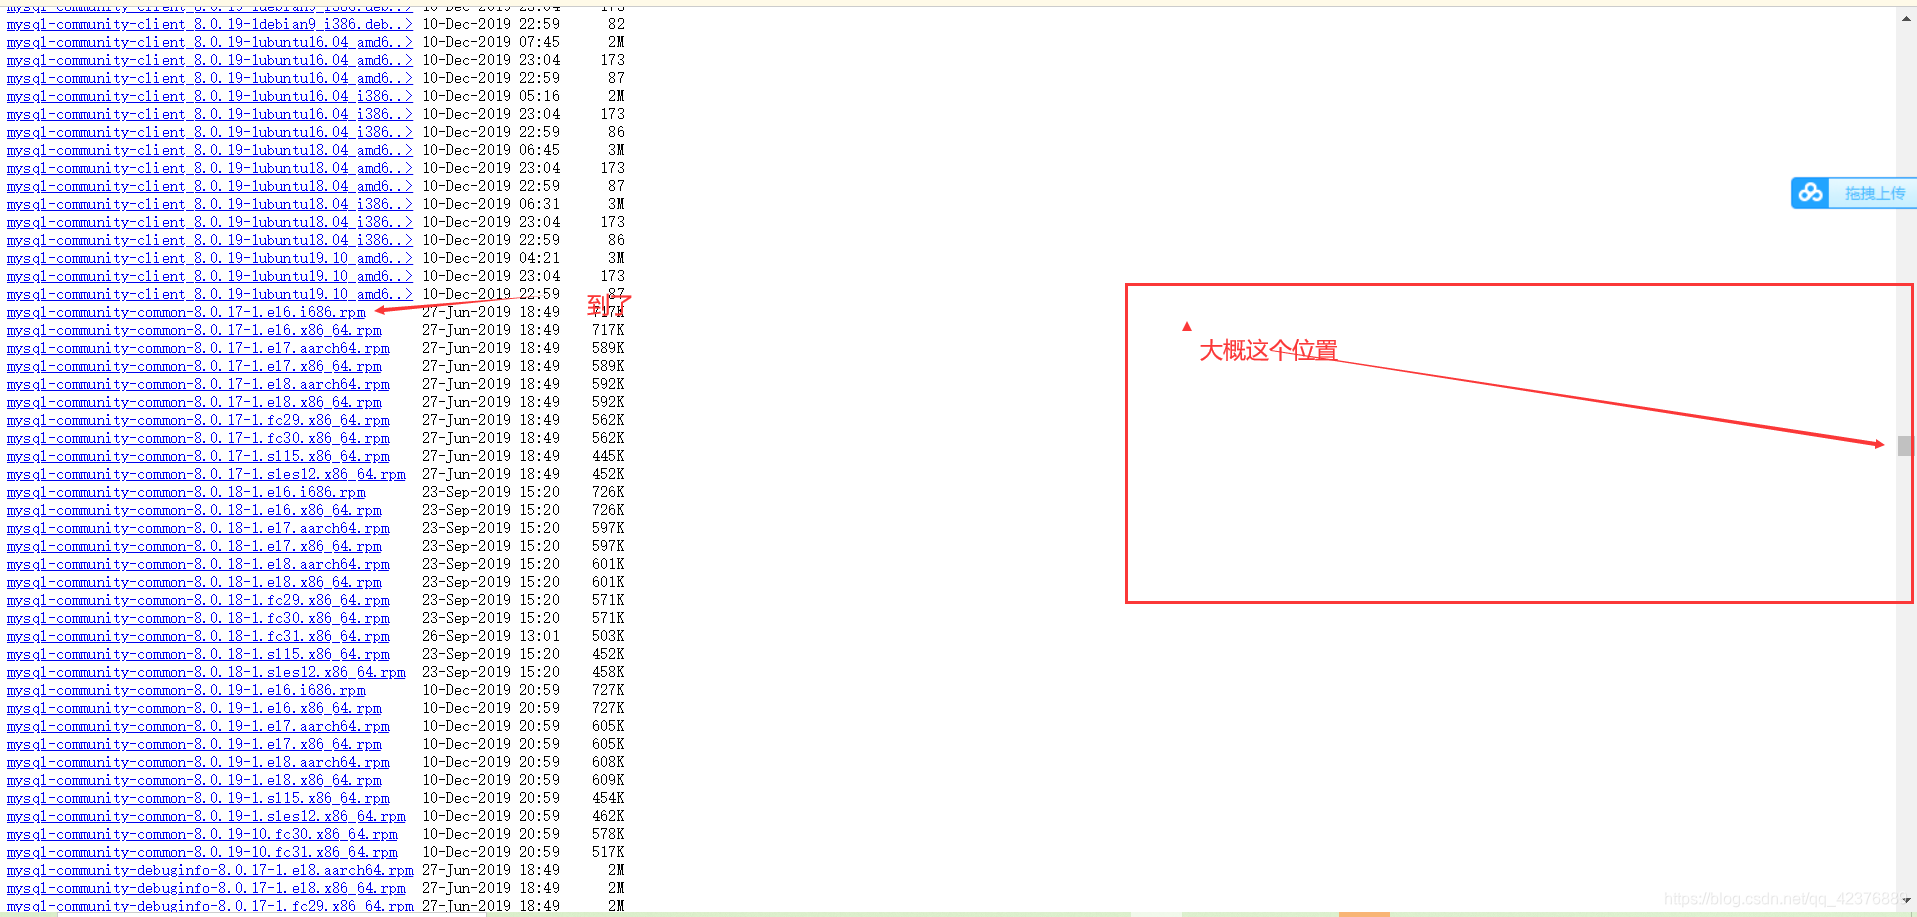Viewport: 1917px width, 917px height.
Task: Open common-8.0.18-1.fc30.x86_64.rpm link
Action: pyautogui.click(x=198, y=618)
